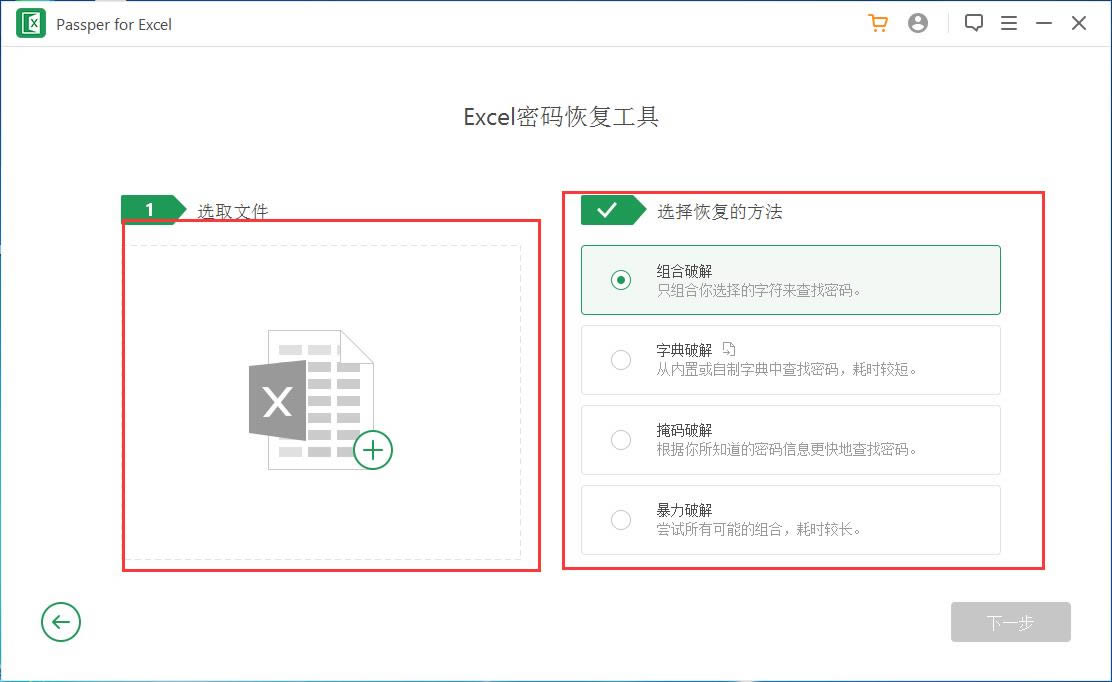
Task: Click the gray Excel document icon
Action: click(x=311, y=399)
